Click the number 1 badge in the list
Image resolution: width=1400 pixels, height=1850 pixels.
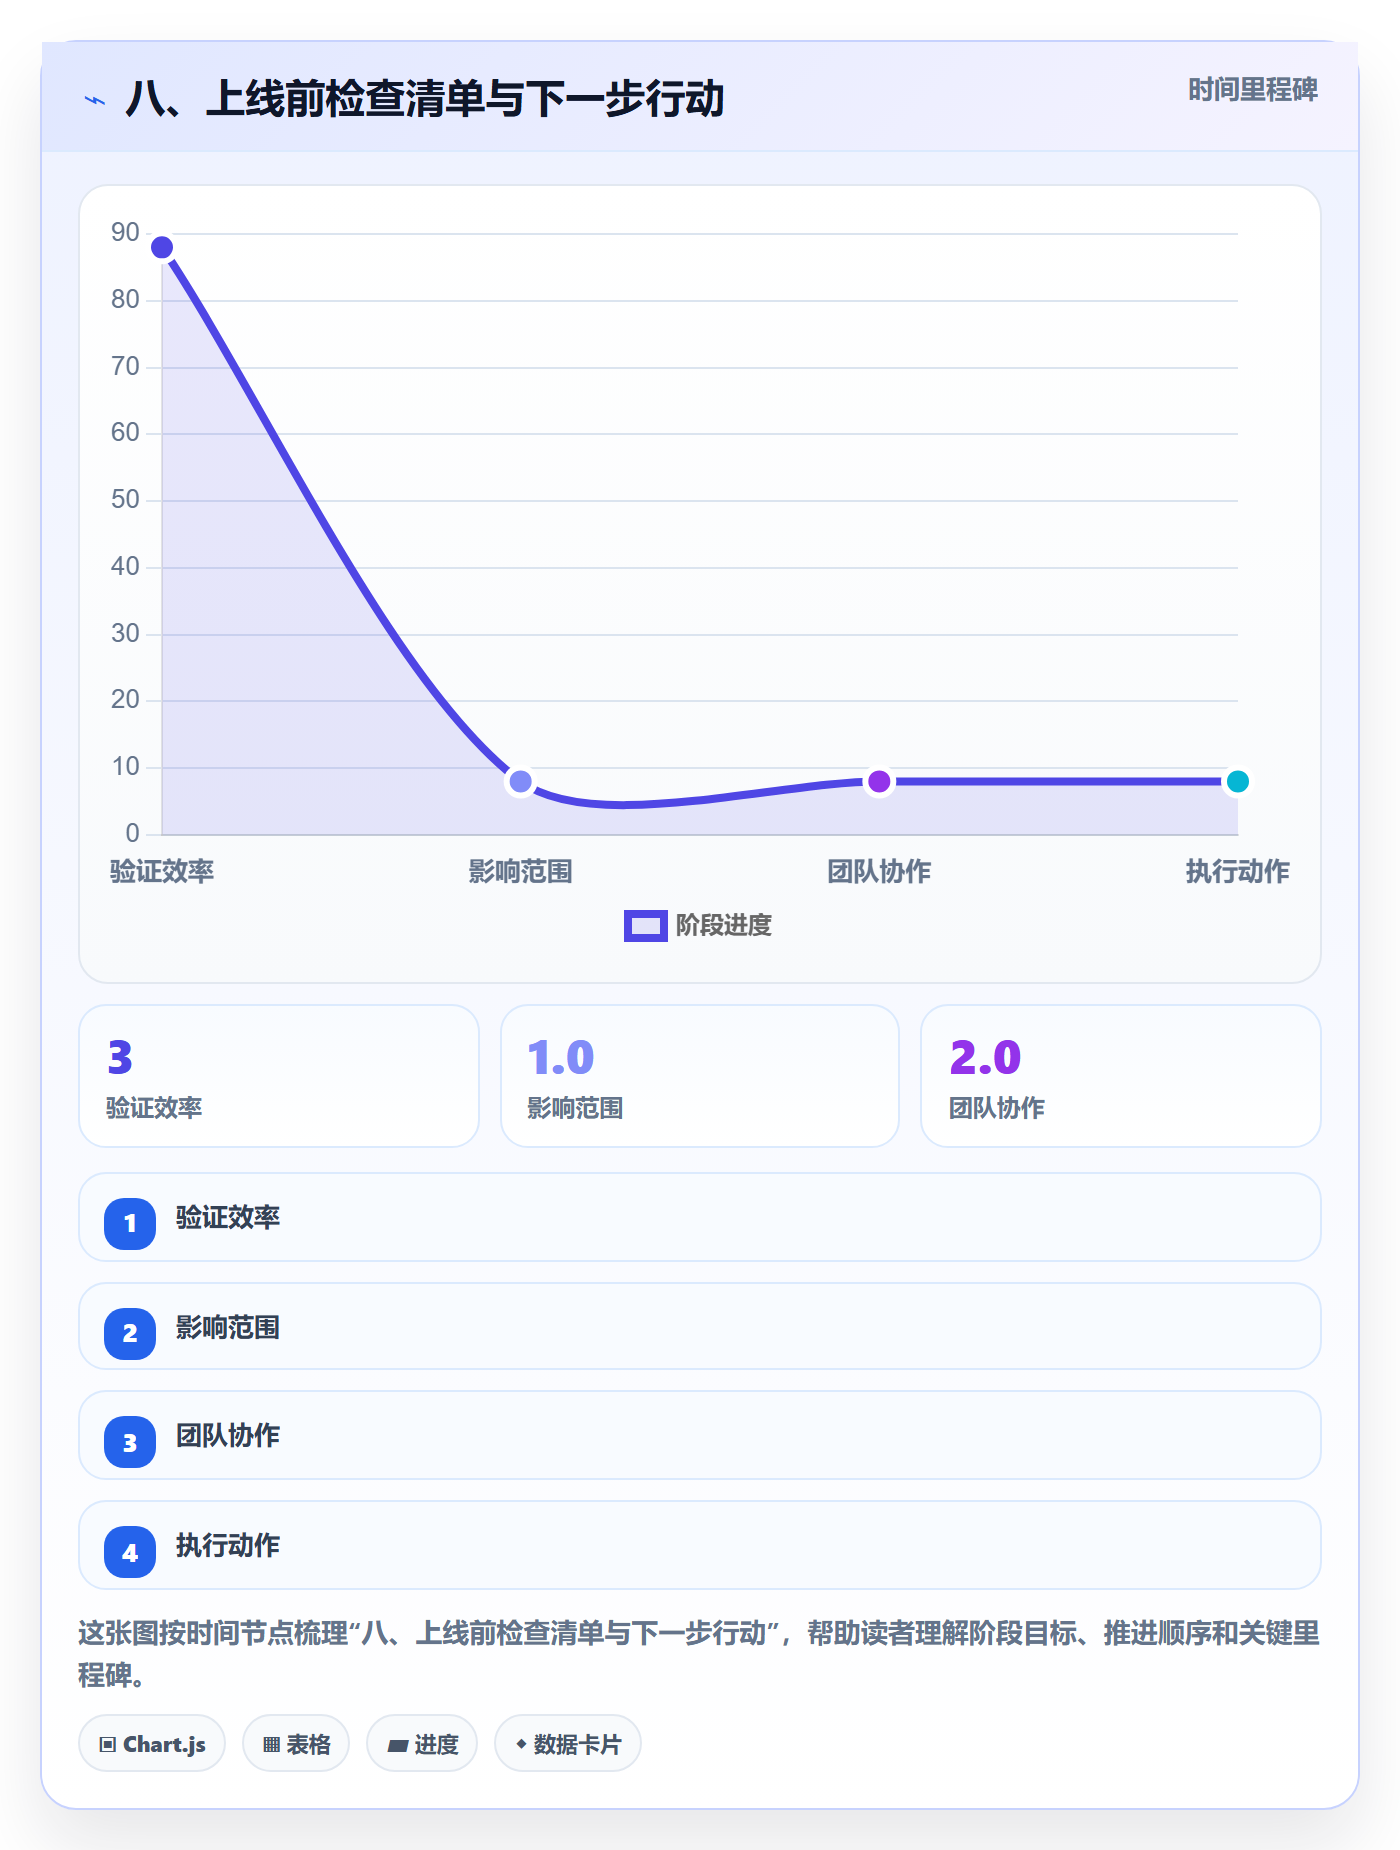(x=130, y=1223)
